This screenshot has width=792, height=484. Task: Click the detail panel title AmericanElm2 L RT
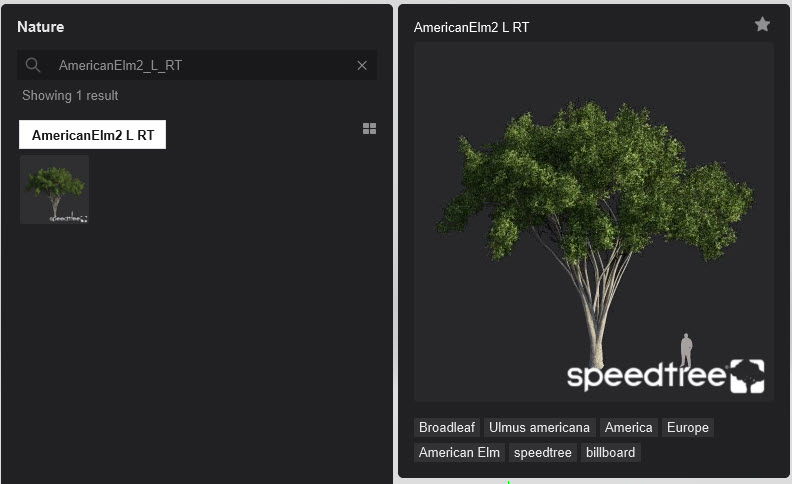472,27
